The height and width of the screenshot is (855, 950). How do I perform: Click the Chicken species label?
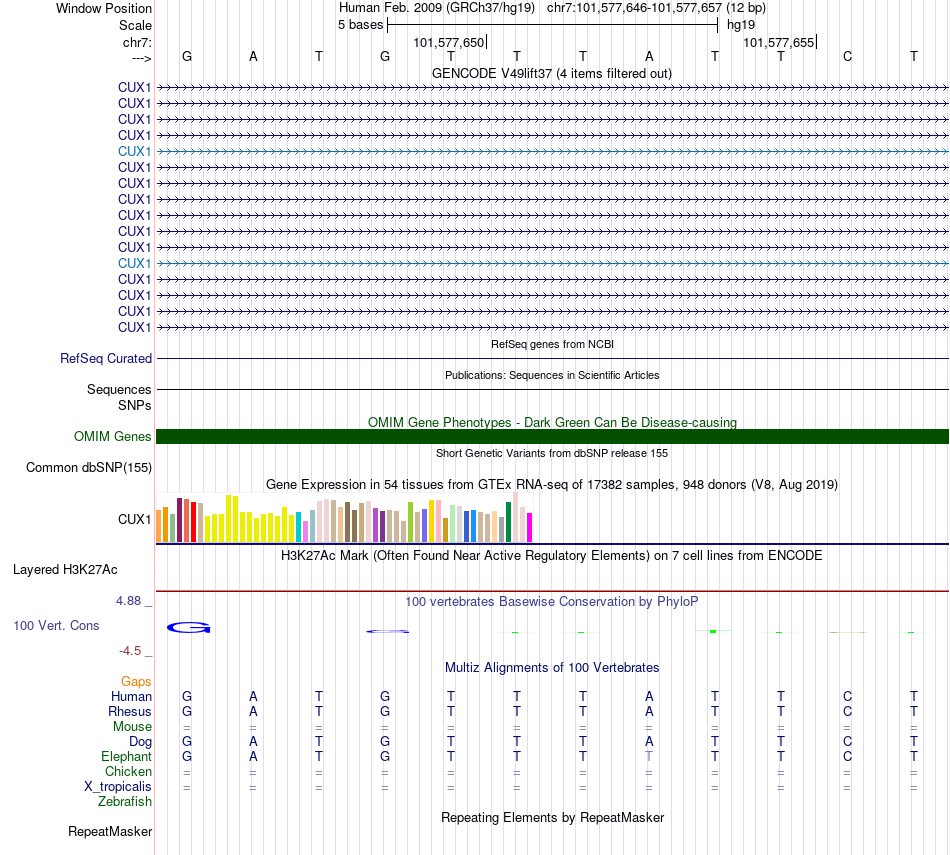coord(128,771)
